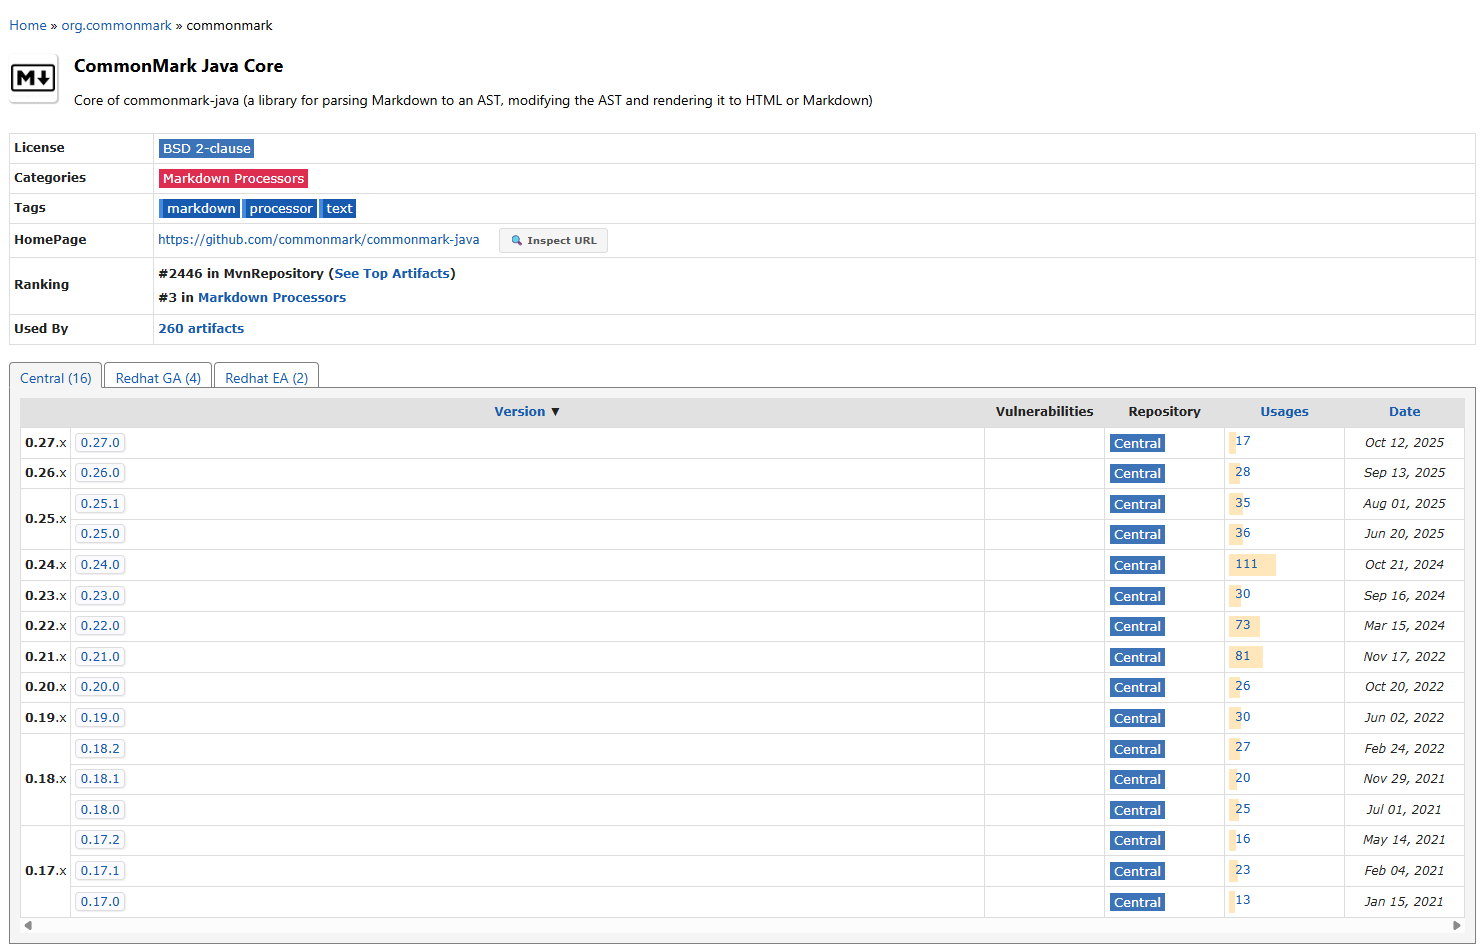Open version 0.18.0

click(x=100, y=809)
